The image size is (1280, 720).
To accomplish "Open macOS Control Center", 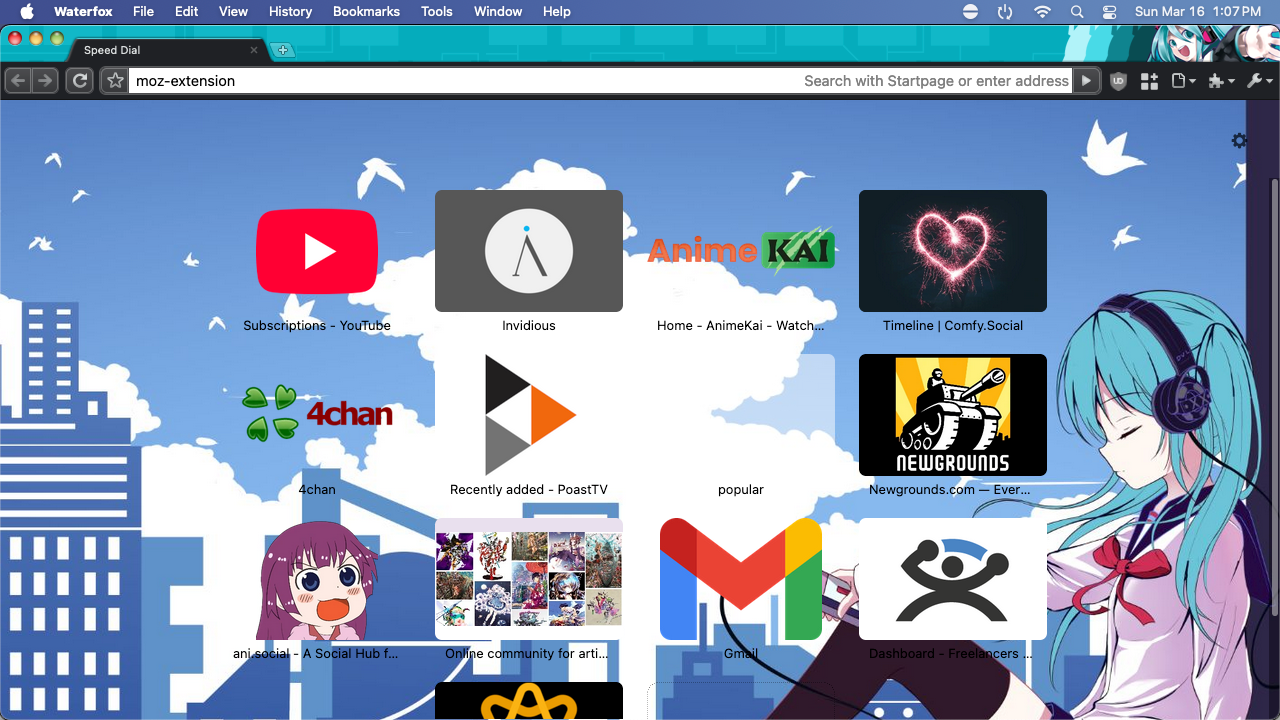I will pos(1109,12).
